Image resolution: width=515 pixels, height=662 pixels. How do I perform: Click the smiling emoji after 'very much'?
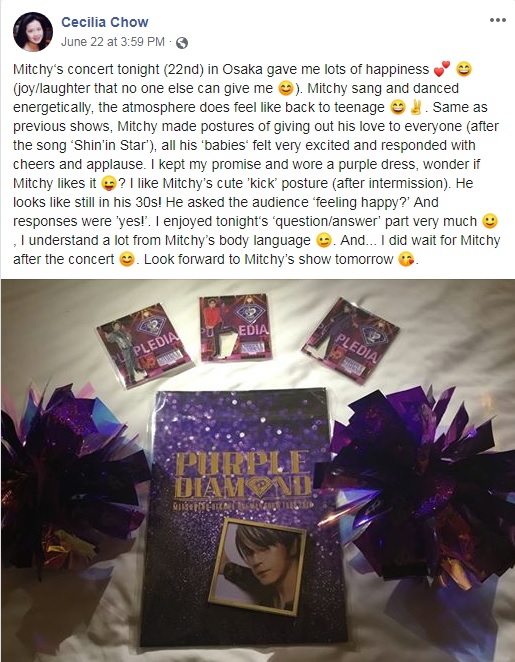click(490, 221)
